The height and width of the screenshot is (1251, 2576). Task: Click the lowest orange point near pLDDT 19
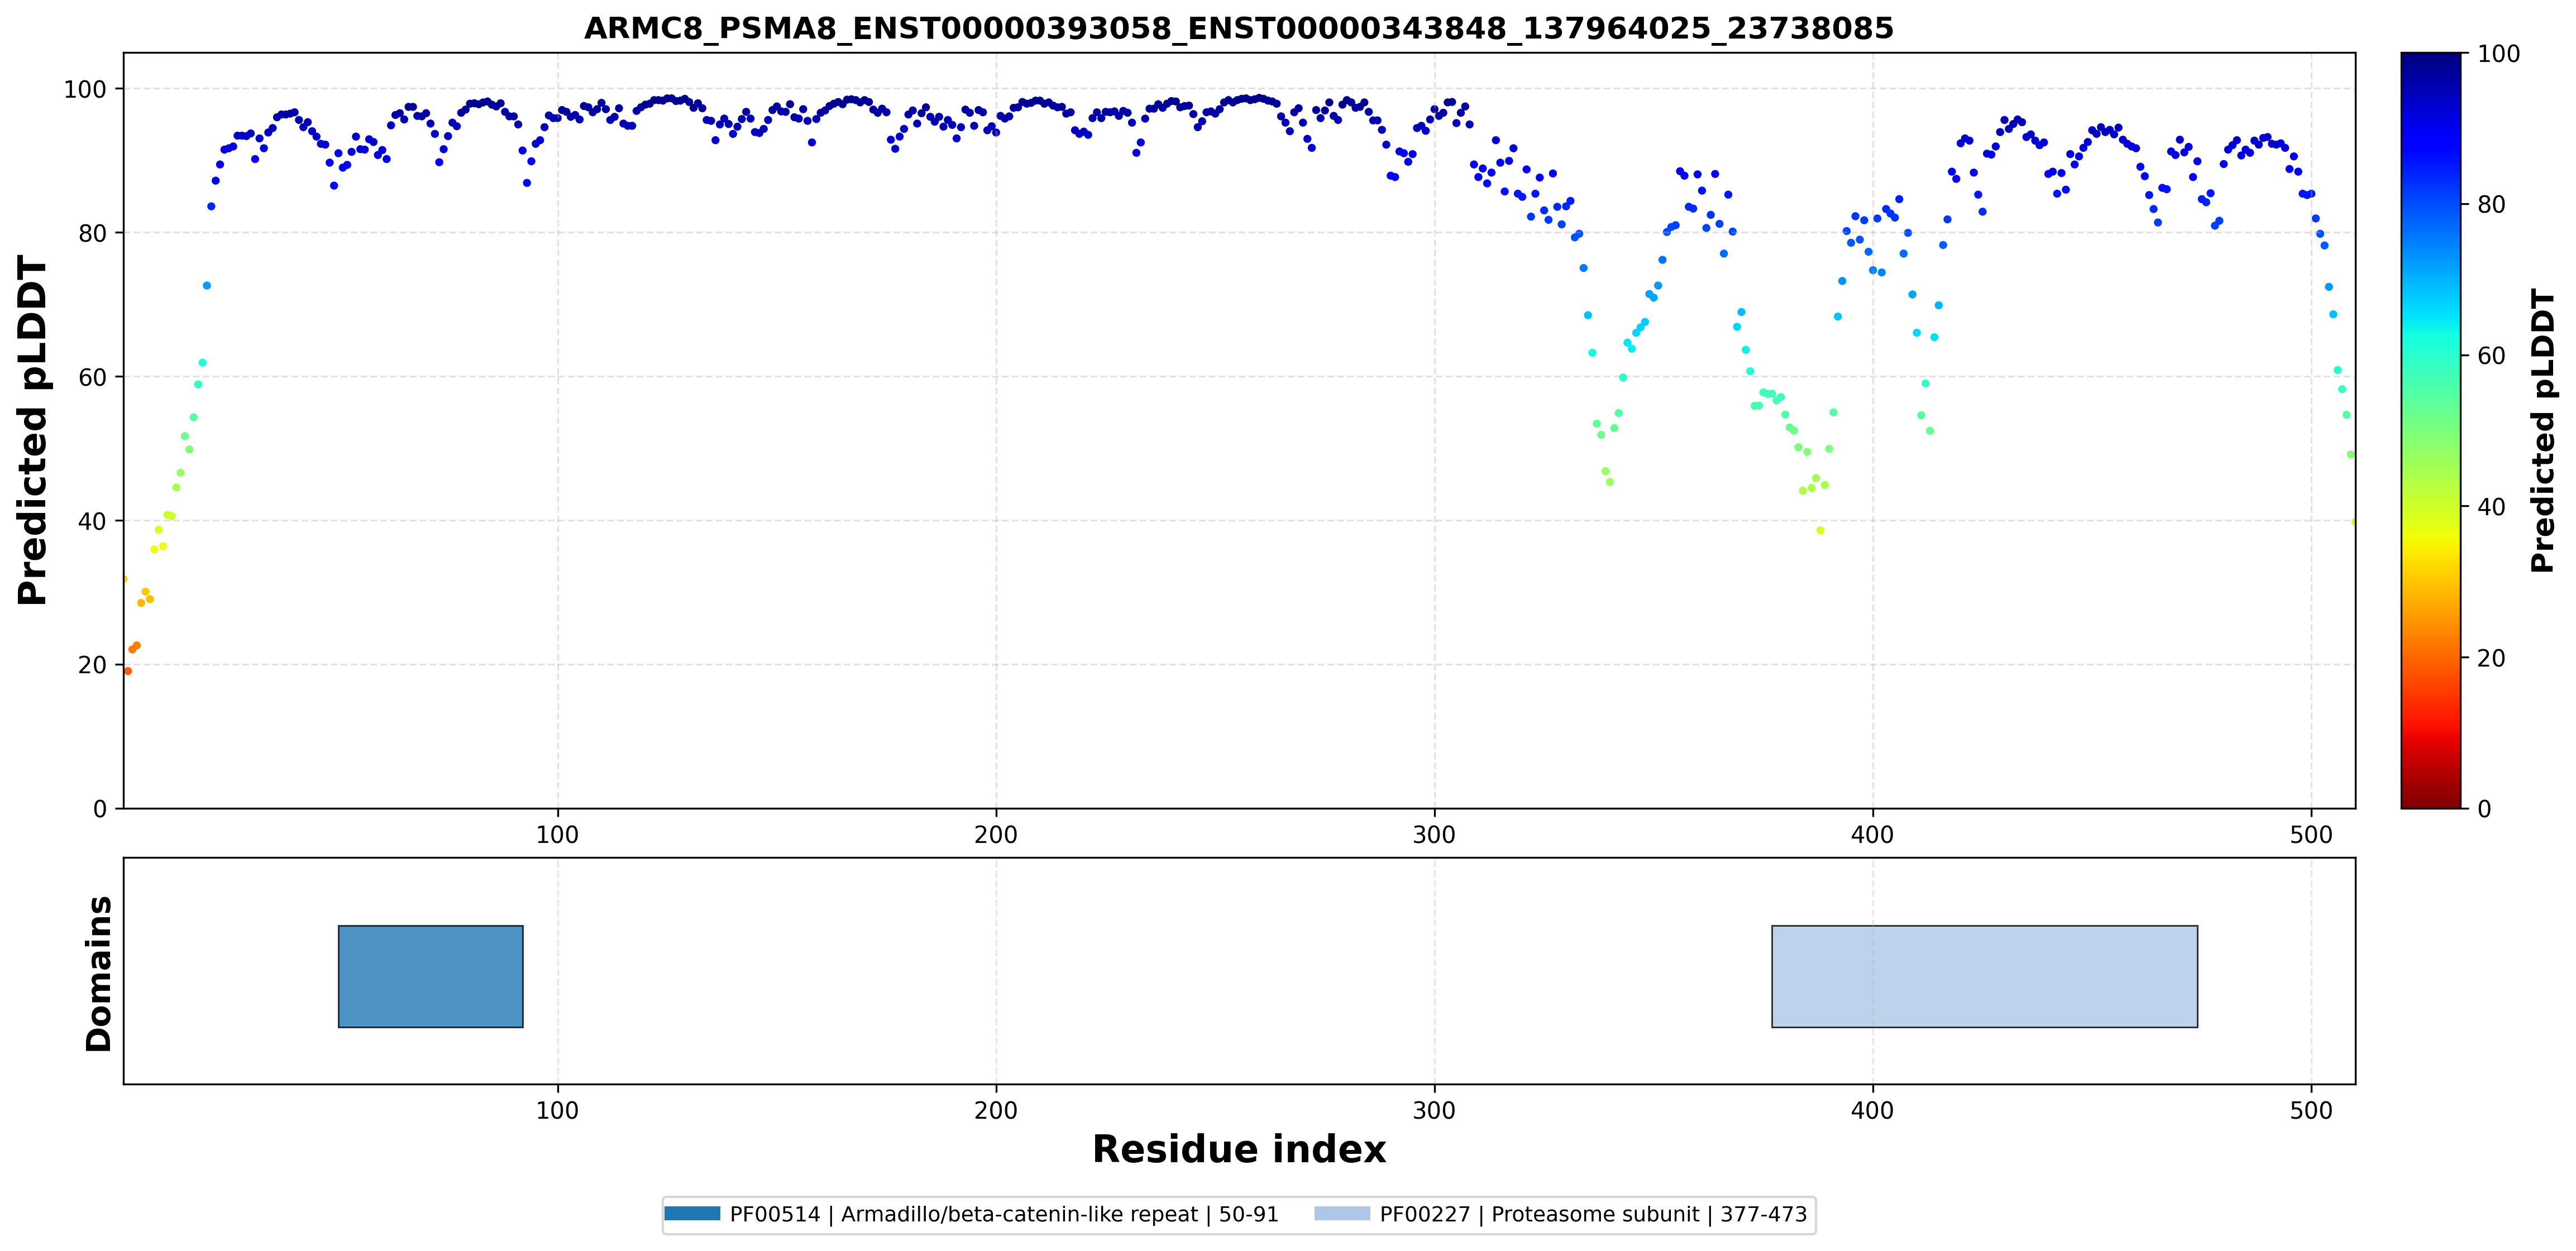tap(128, 671)
